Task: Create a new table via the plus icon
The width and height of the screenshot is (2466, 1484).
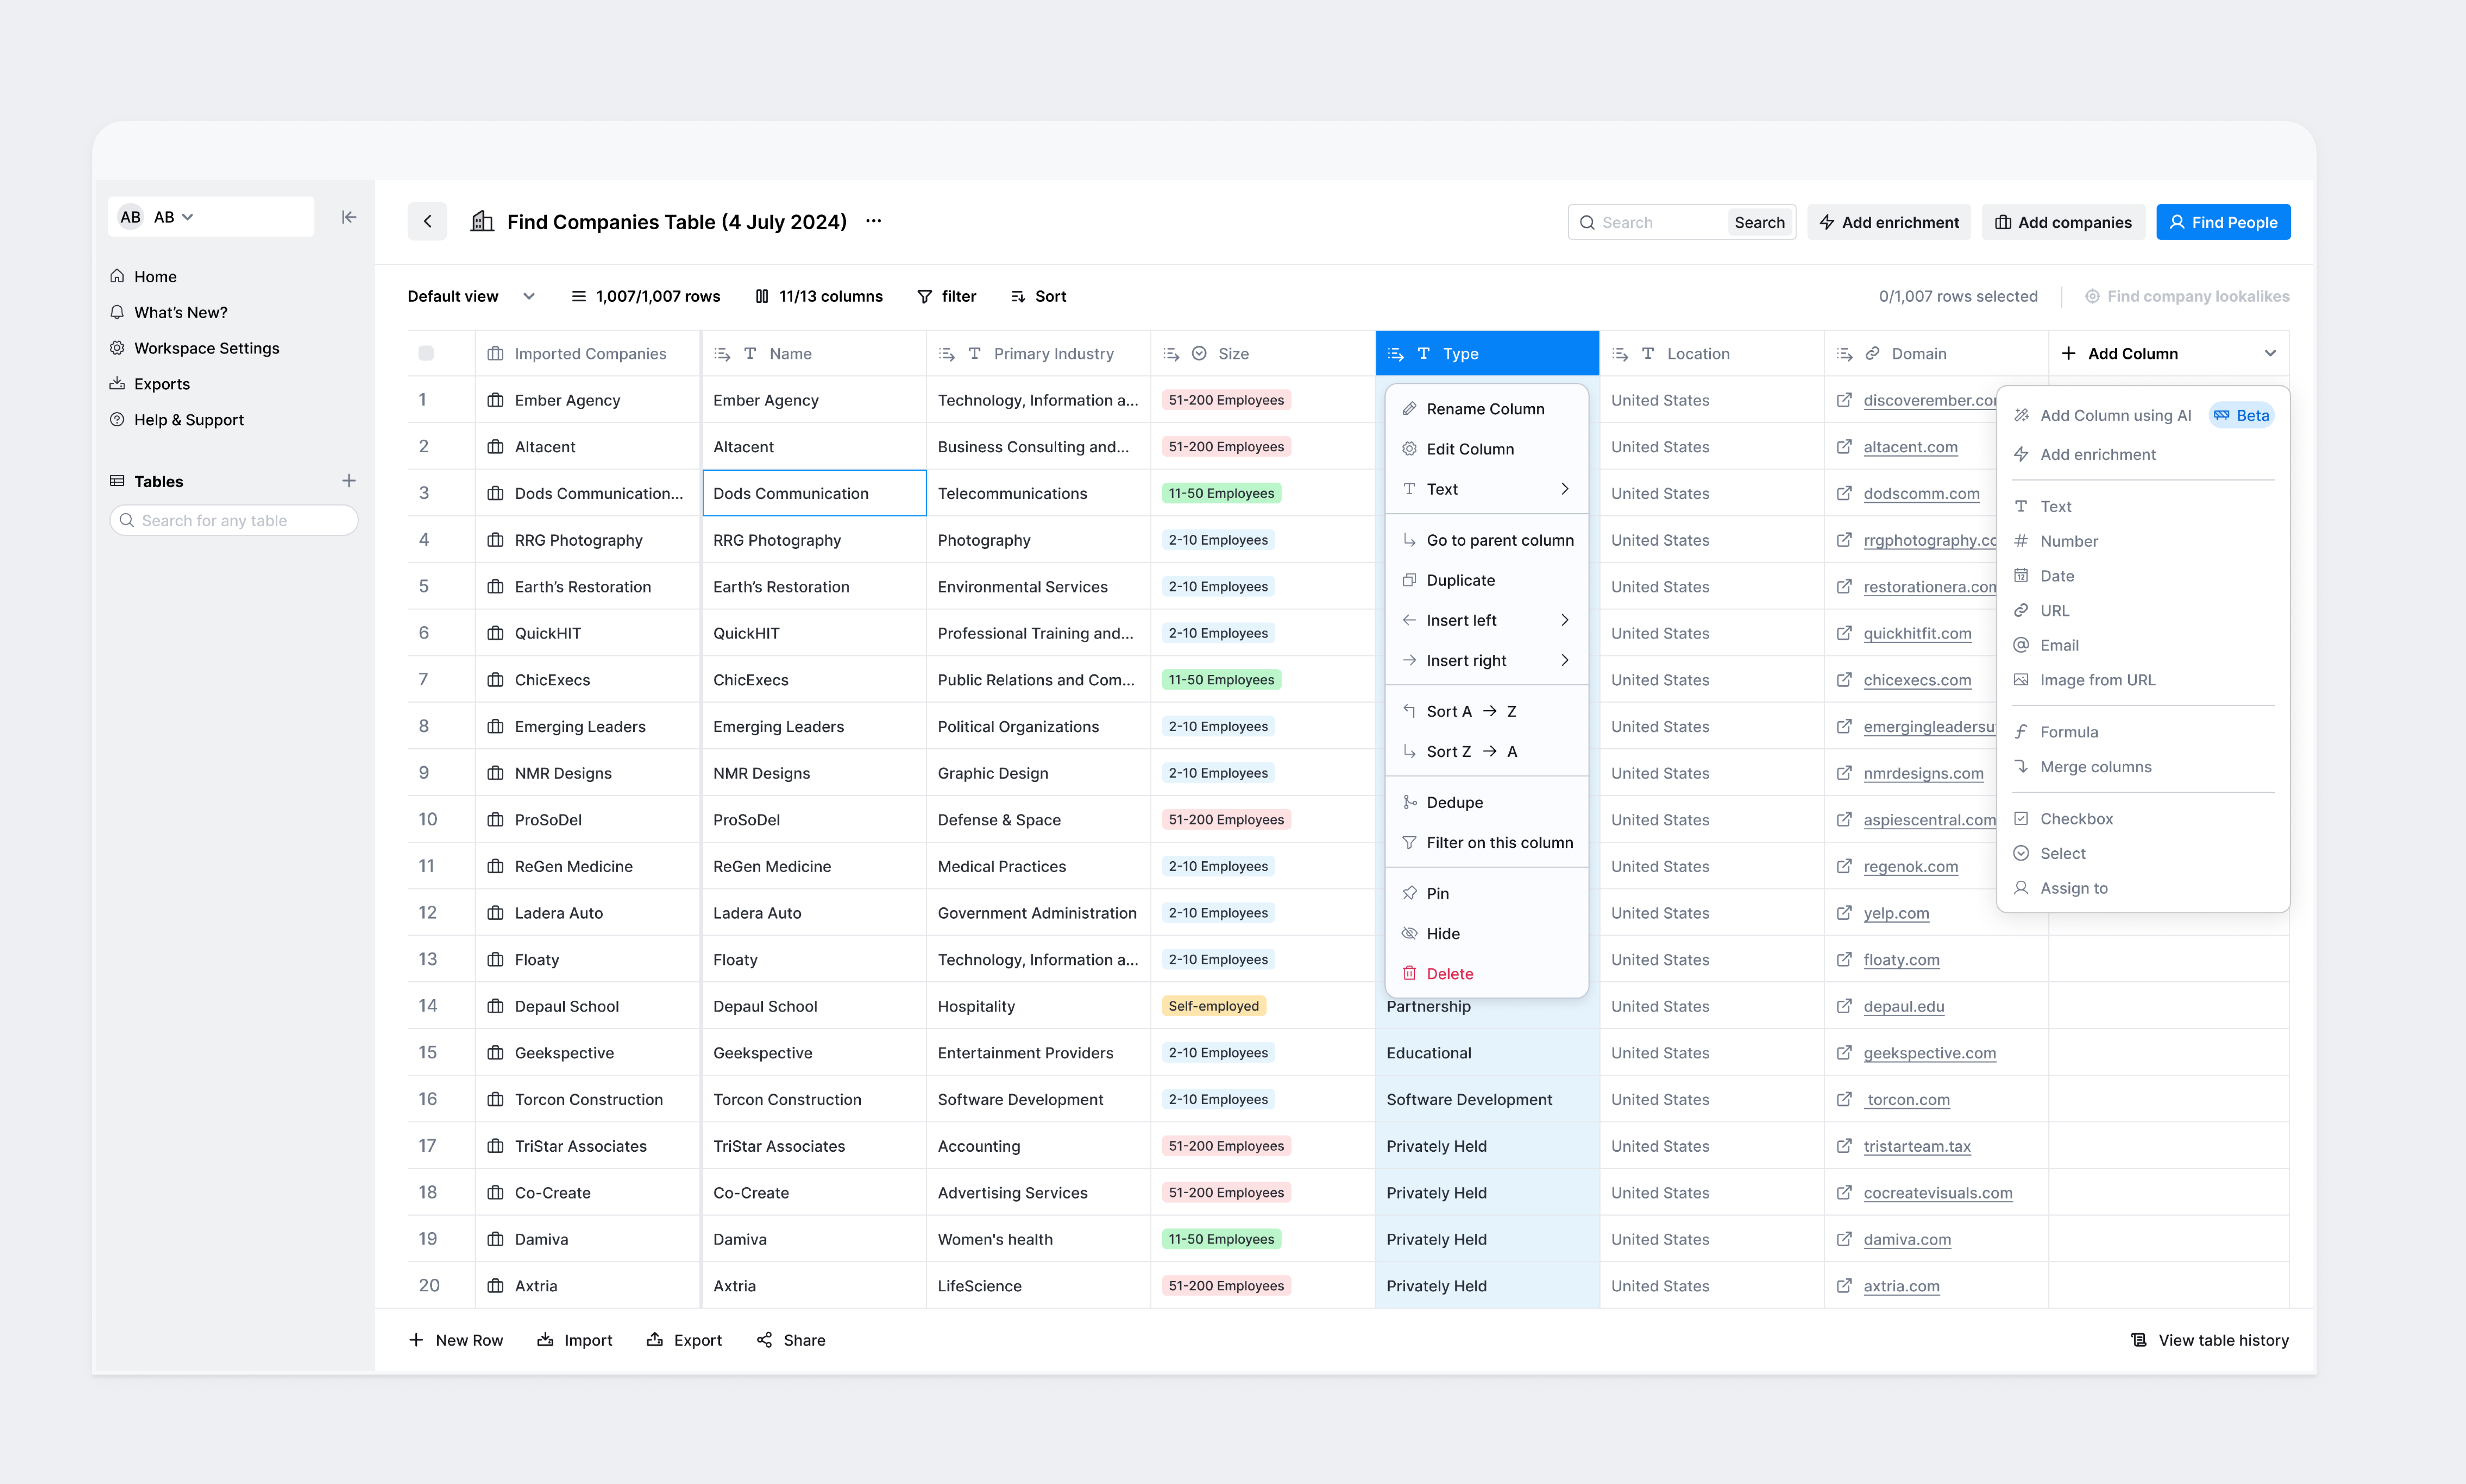Action: pyautogui.click(x=349, y=480)
